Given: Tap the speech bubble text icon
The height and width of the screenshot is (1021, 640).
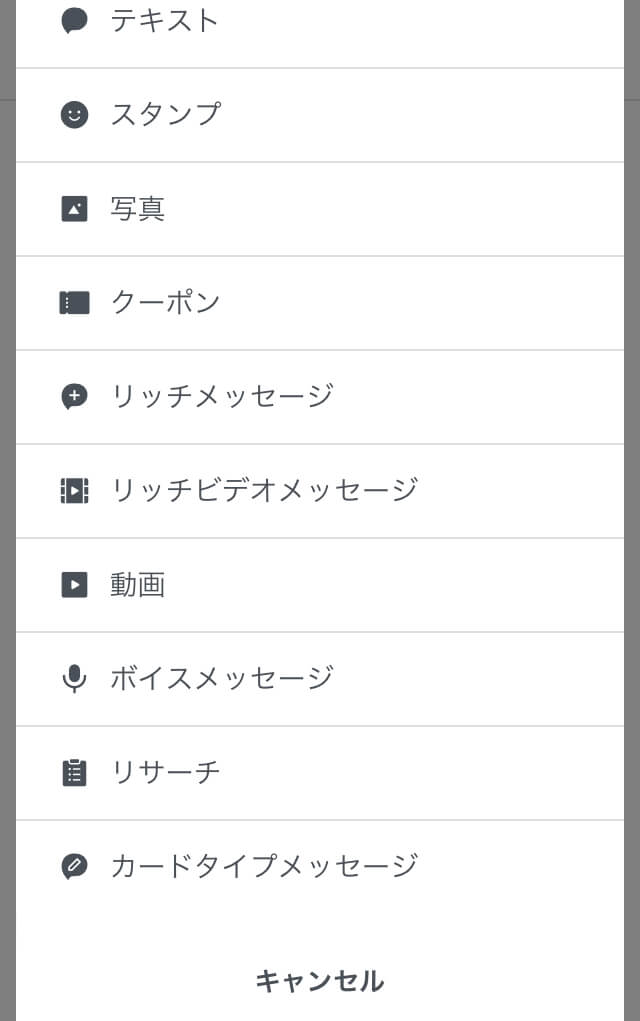Looking at the screenshot, I should click(x=74, y=20).
